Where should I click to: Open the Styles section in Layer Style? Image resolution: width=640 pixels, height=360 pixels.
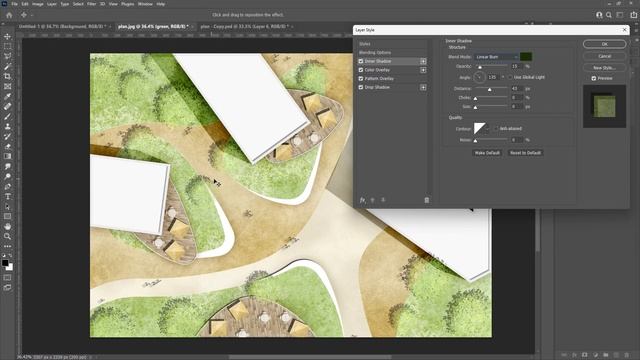[x=365, y=44]
